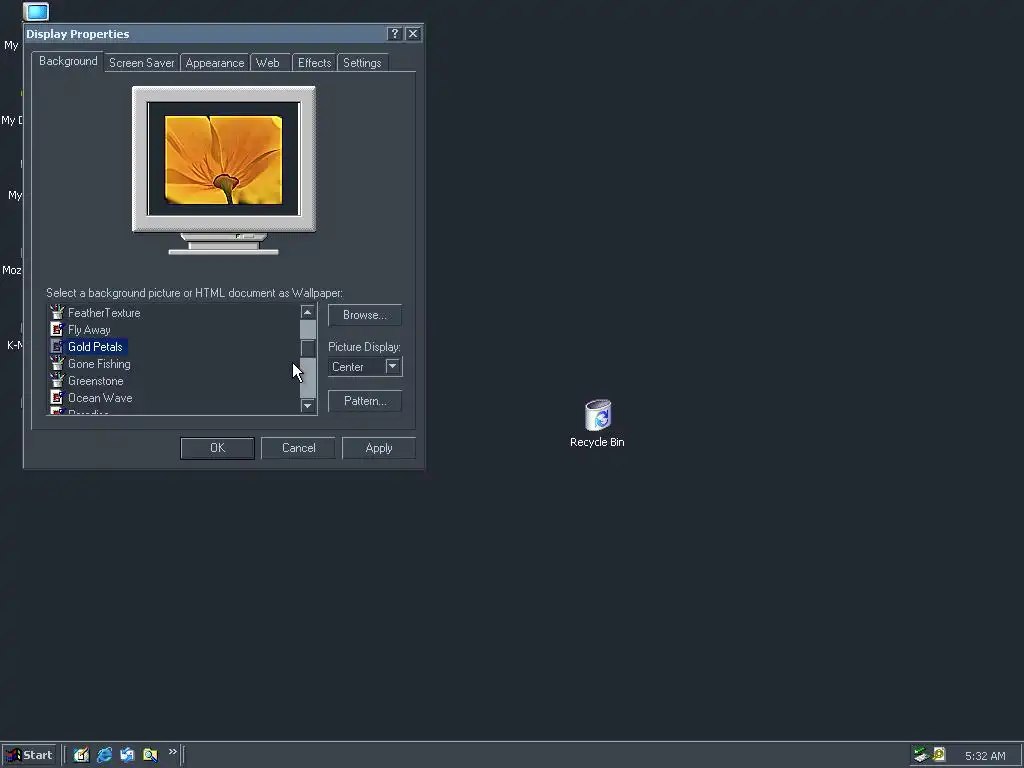Viewport: 1024px width, 768px height.
Task: Open the Start menu
Action: [29, 755]
